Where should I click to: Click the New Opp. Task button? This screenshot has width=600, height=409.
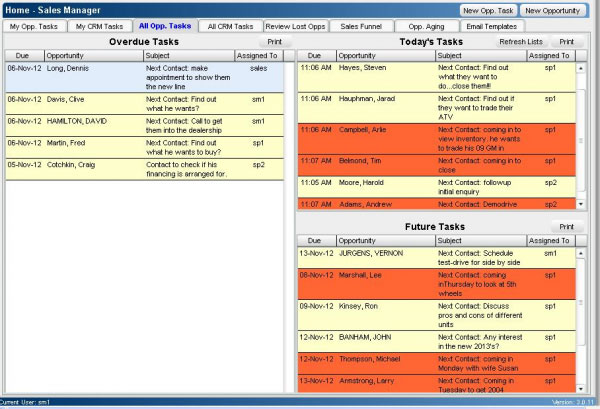click(x=487, y=9)
